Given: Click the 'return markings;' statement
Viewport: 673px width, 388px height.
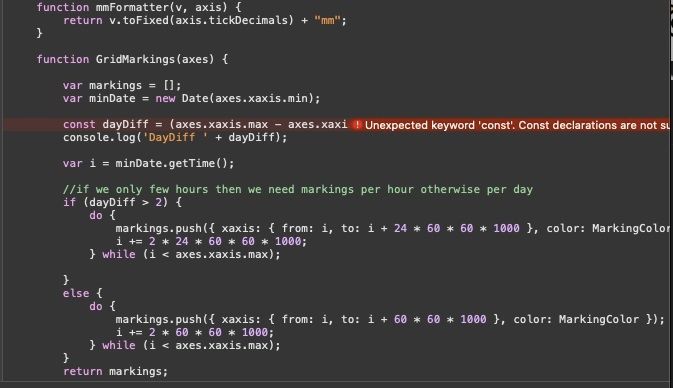Looking at the screenshot, I should pos(115,371).
